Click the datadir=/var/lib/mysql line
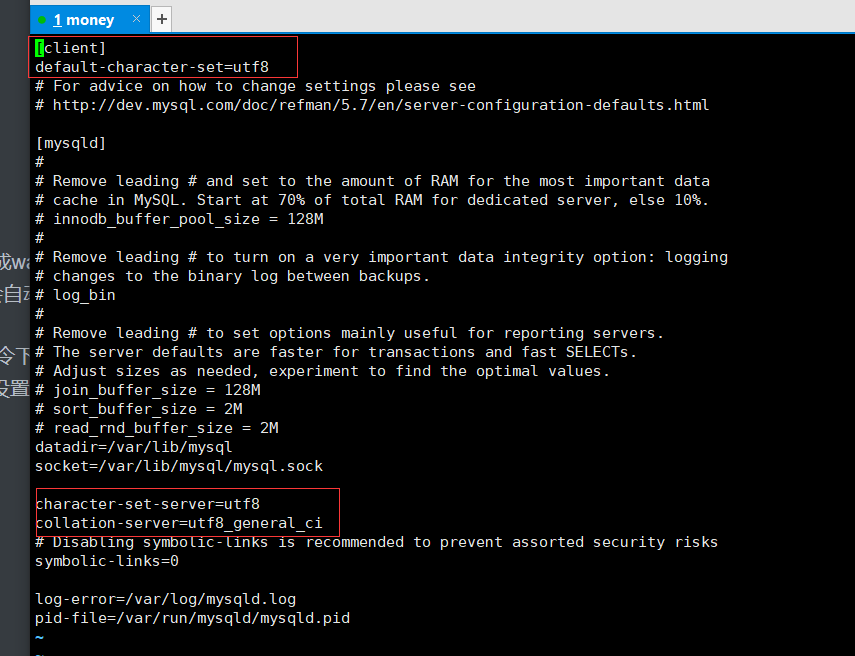The width and height of the screenshot is (855, 656). (x=133, y=447)
